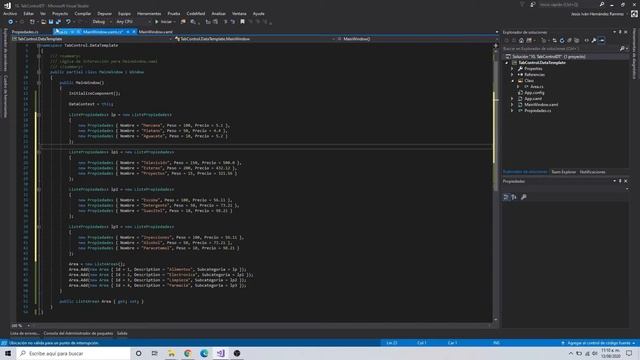Image resolution: width=640 pixels, height=360 pixels.
Task: Click the Iniciar start debugging button
Action: 163,22
